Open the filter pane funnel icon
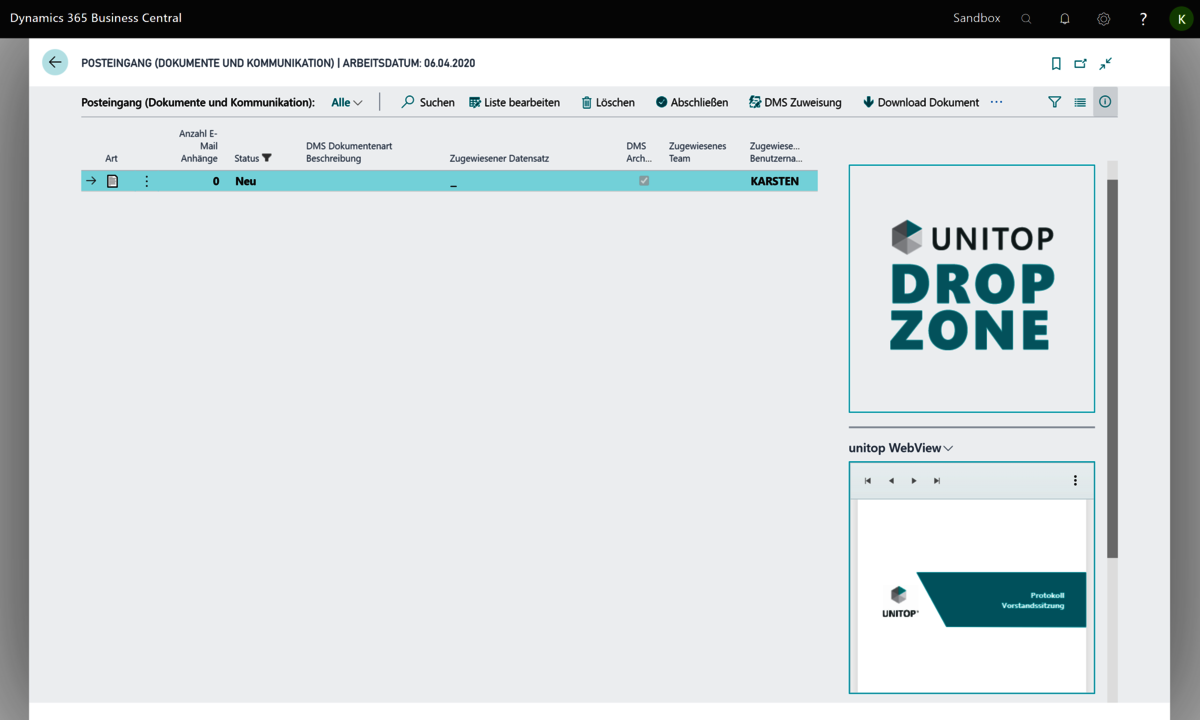This screenshot has height=720, width=1200. coord(1054,102)
